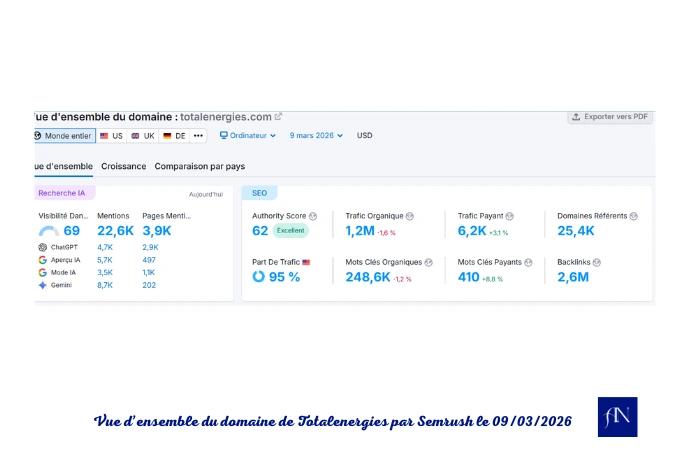Switch database to DE flag option

pos(174,136)
